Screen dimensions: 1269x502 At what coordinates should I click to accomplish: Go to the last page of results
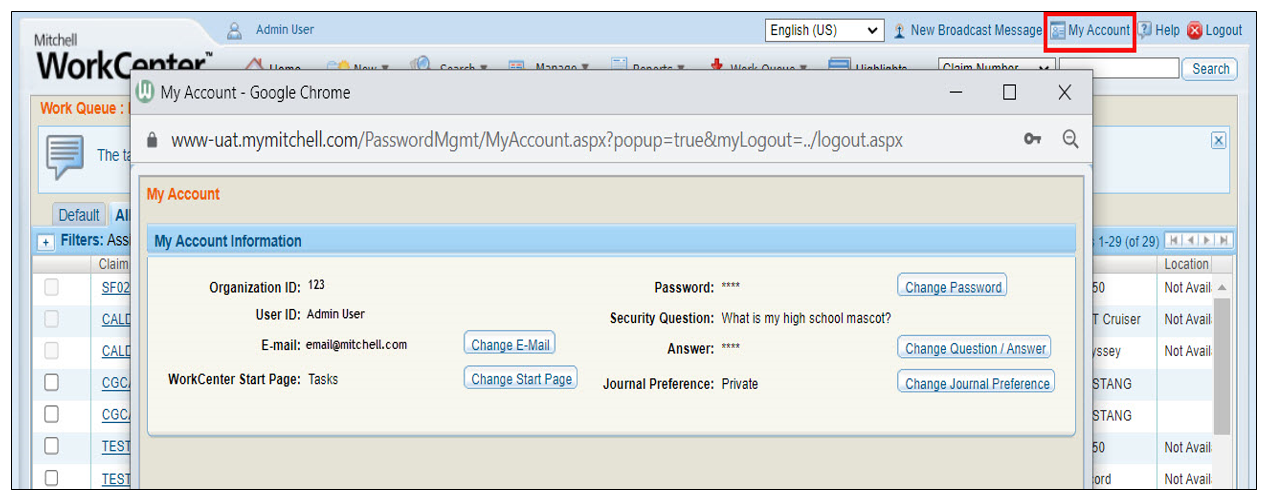click(x=1224, y=241)
